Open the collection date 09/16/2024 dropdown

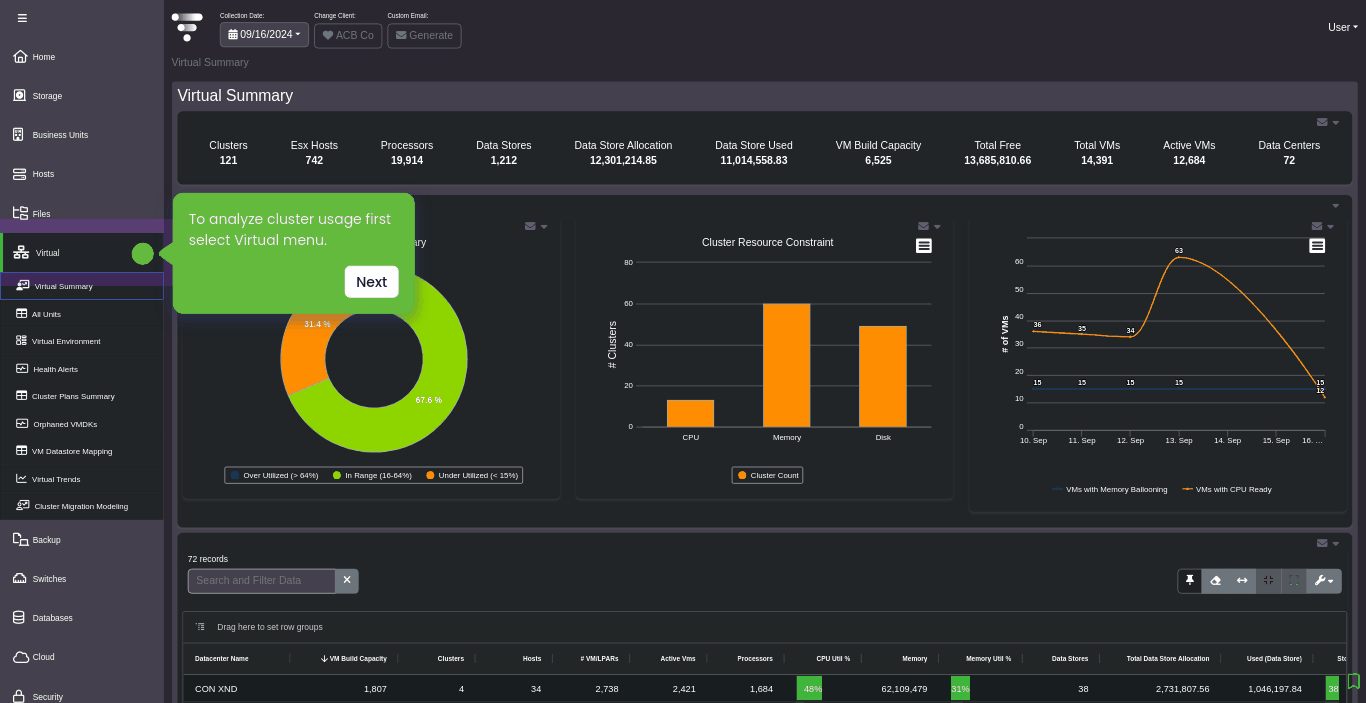pos(264,34)
